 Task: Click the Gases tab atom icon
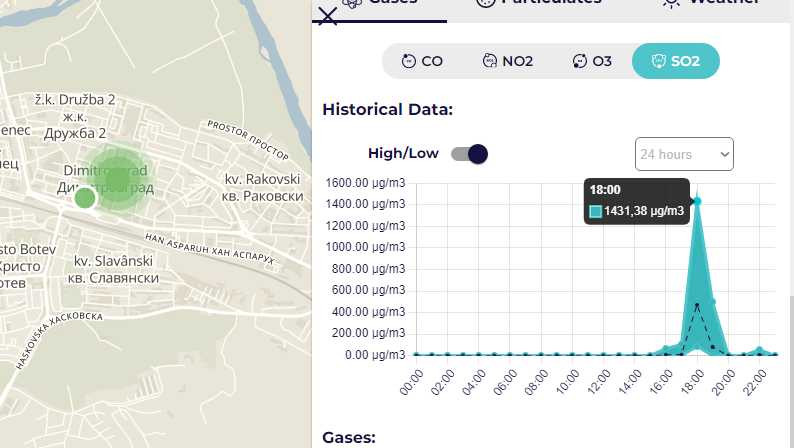click(352, 3)
